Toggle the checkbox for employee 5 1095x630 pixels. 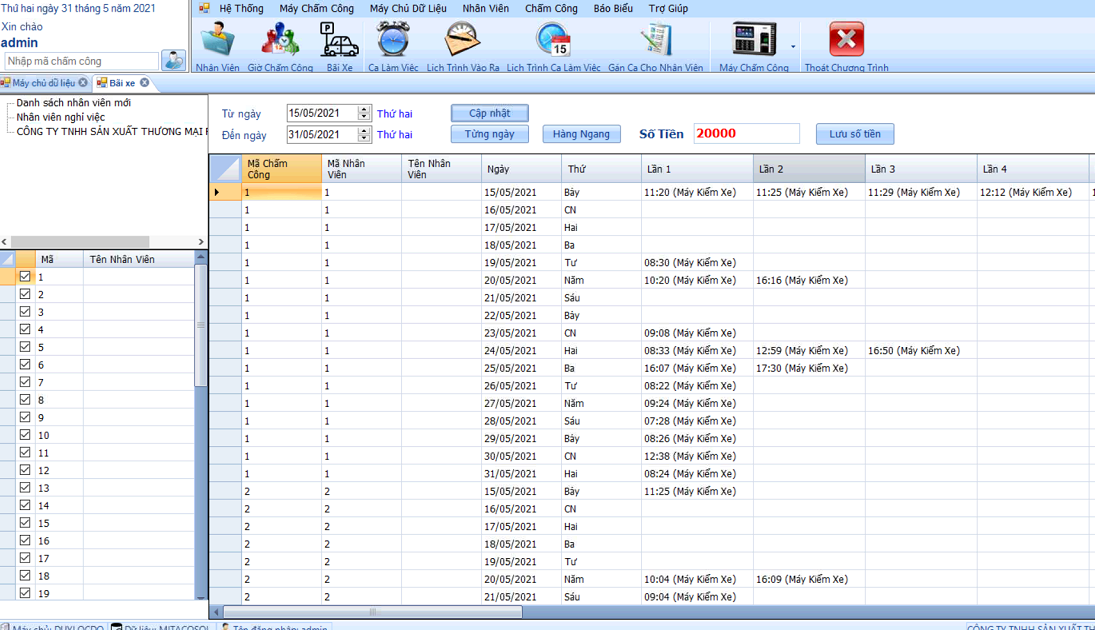tap(25, 347)
